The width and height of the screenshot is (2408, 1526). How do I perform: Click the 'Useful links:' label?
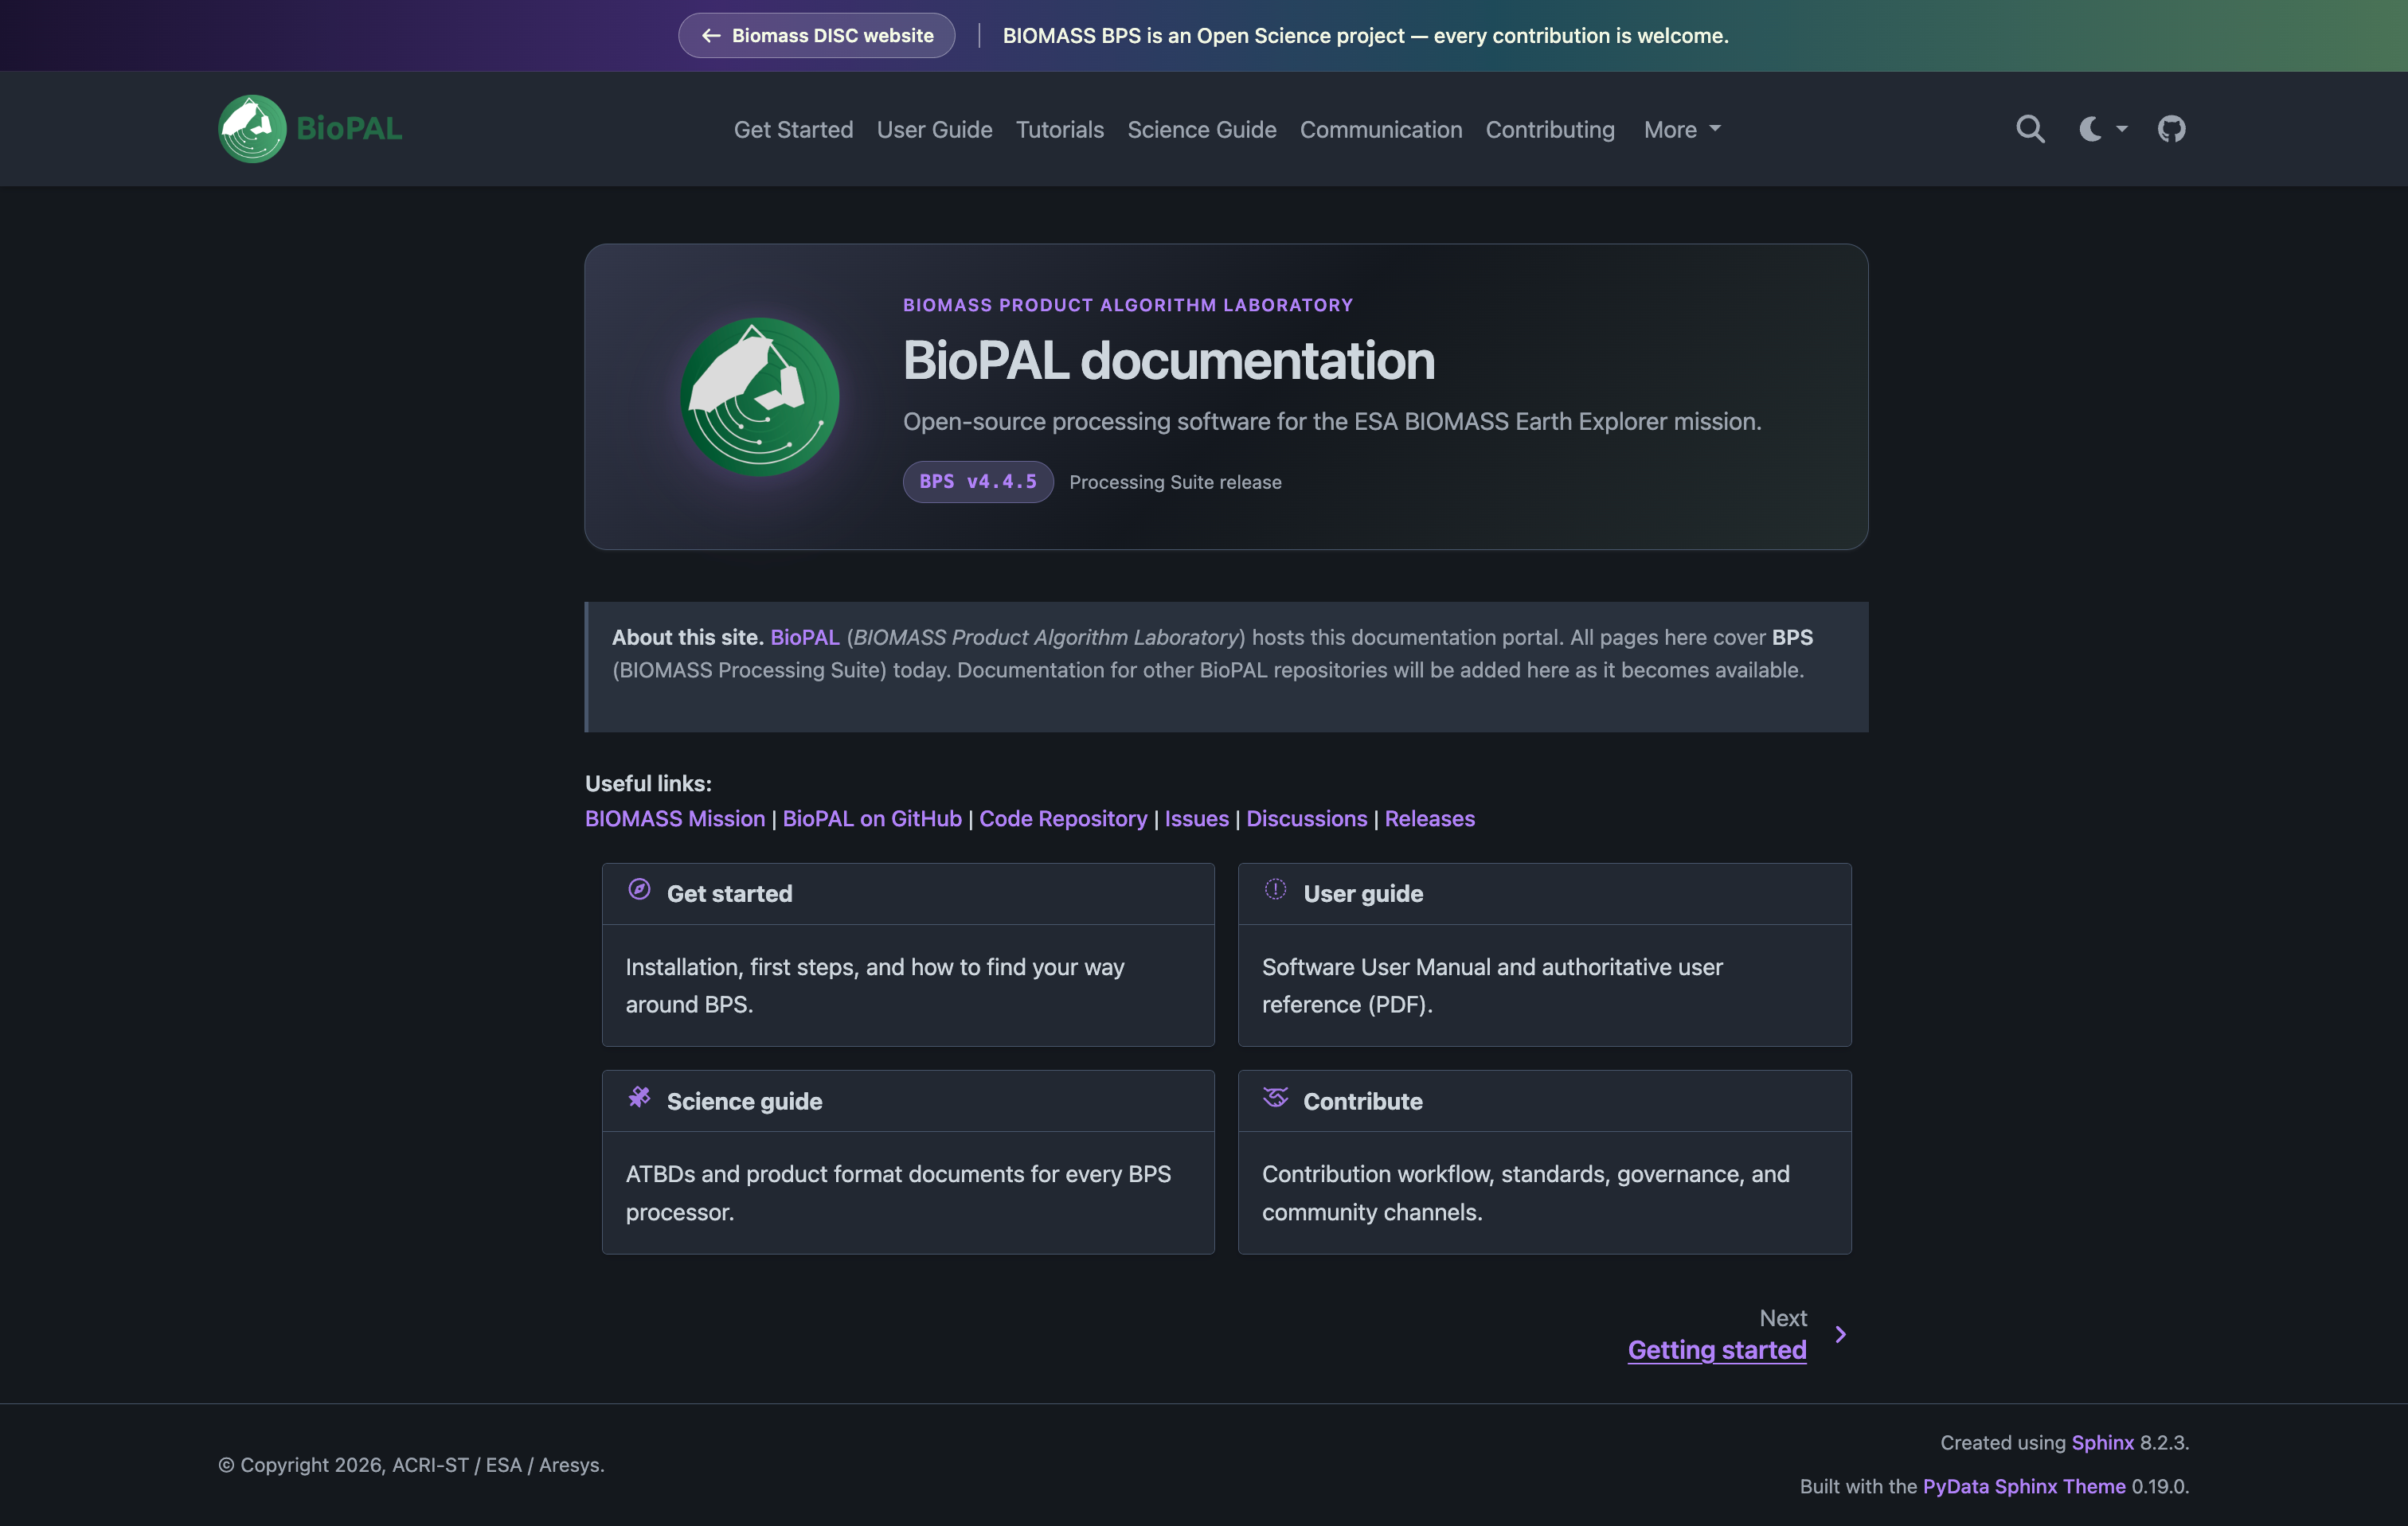click(x=648, y=783)
